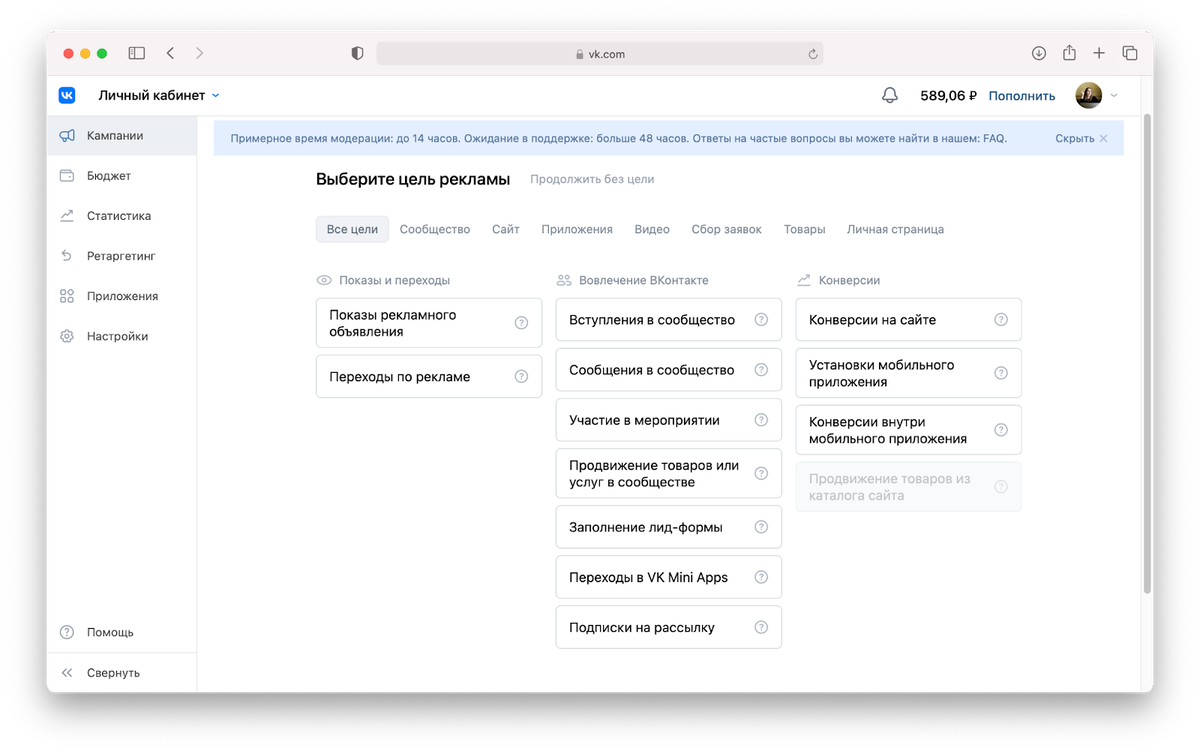The image size is (1200, 754).
Task: Open the profile avatar dropdown menu
Action: click(x=1091, y=94)
